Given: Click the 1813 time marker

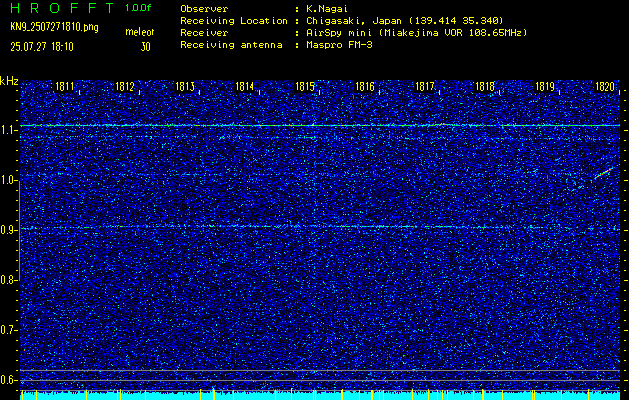Looking at the screenshot, I should pyautogui.click(x=185, y=87).
